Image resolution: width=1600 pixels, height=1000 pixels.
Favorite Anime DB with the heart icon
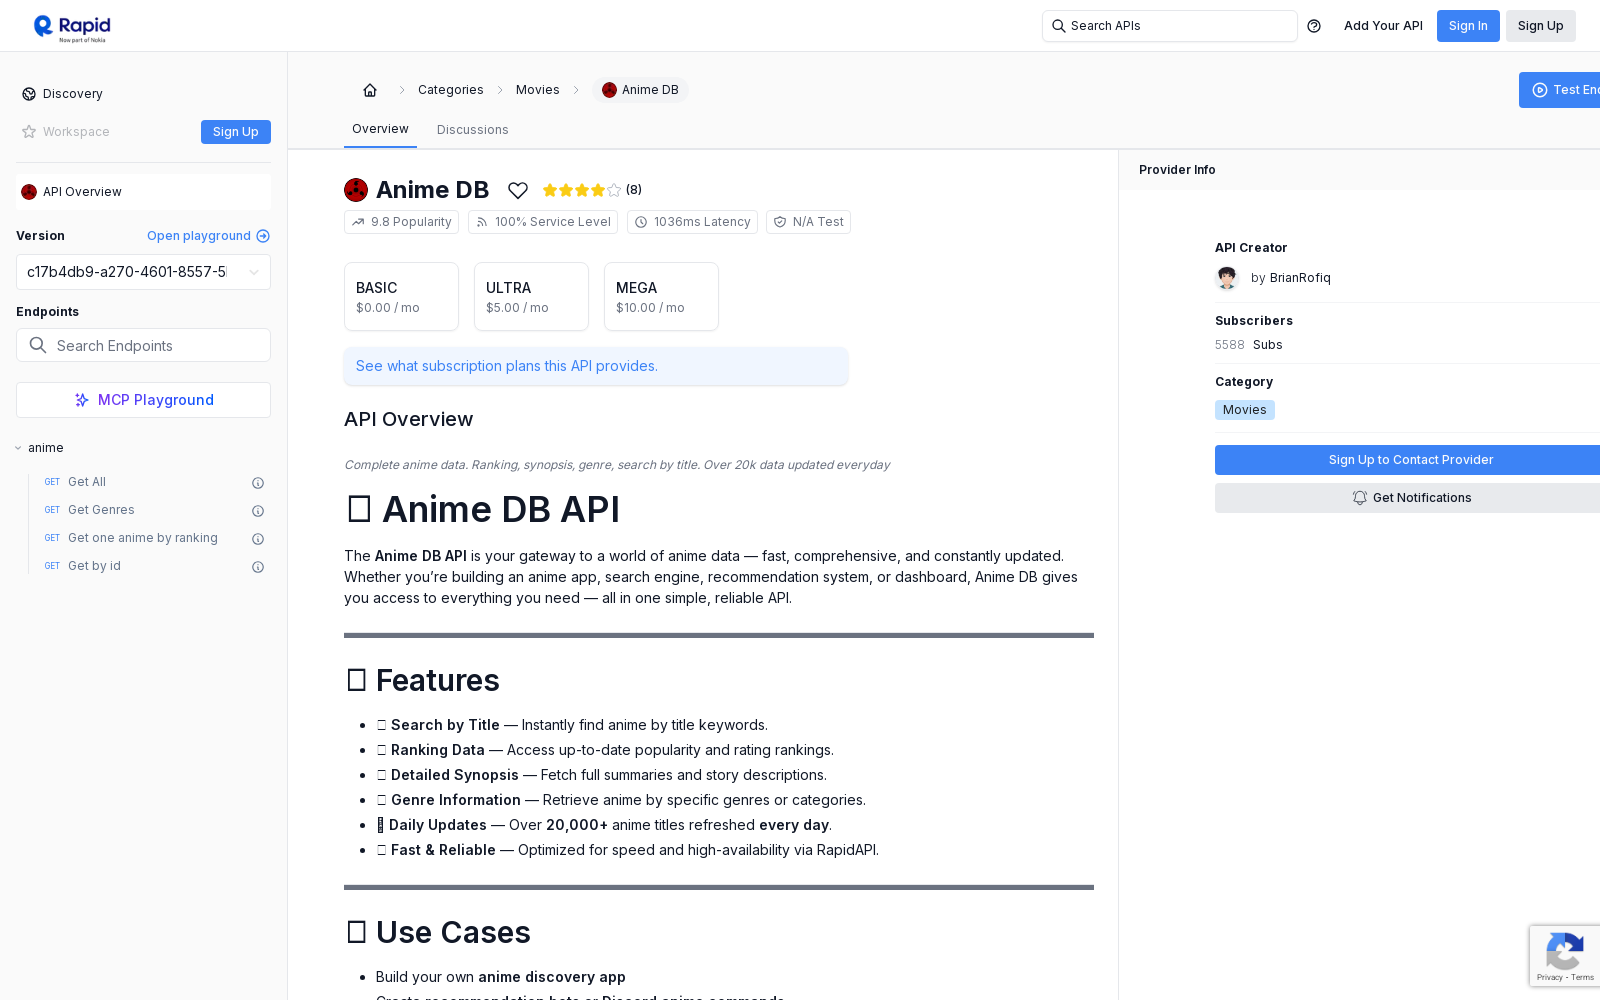click(518, 190)
